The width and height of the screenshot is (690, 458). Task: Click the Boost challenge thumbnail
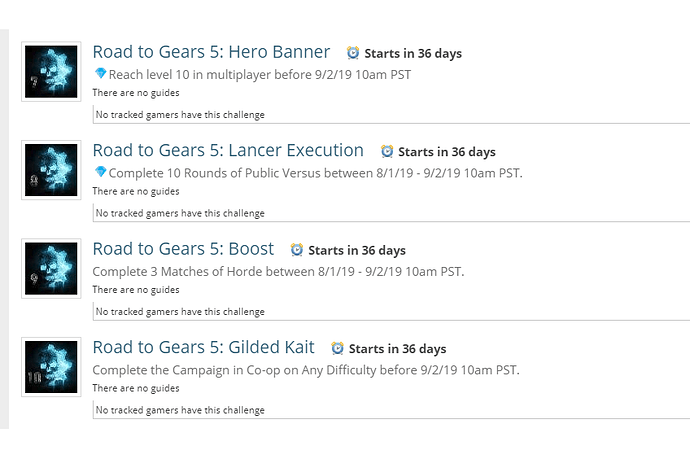[x=50, y=268]
